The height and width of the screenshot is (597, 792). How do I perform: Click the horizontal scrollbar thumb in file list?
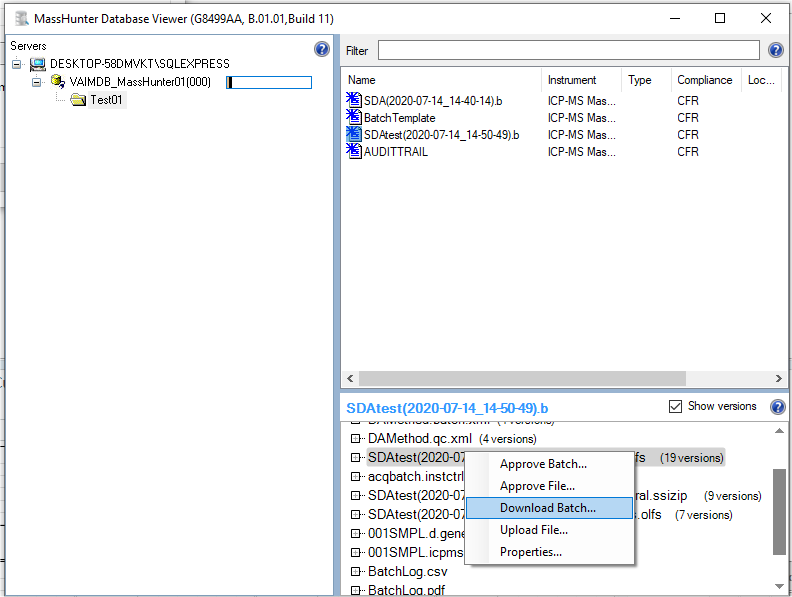pyautogui.click(x=522, y=378)
